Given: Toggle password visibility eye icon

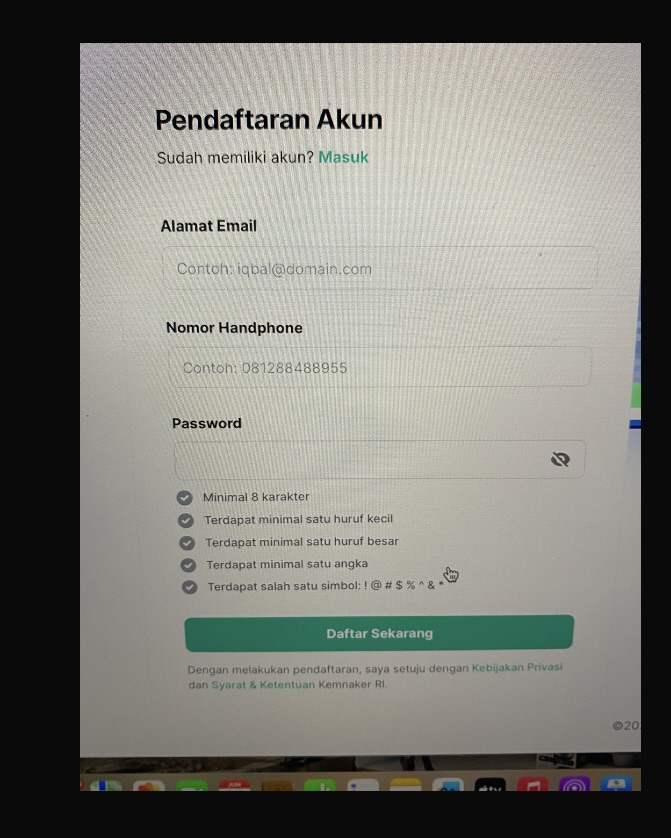Looking at the screenshot, I should (560, 459).
